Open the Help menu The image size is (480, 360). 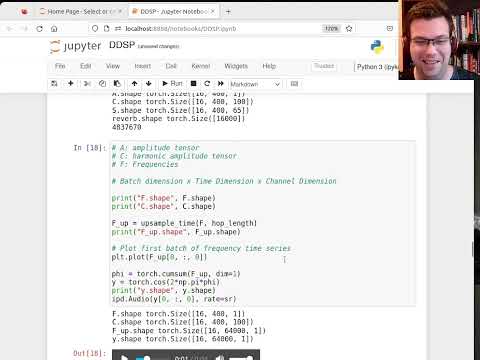[269, 66]
